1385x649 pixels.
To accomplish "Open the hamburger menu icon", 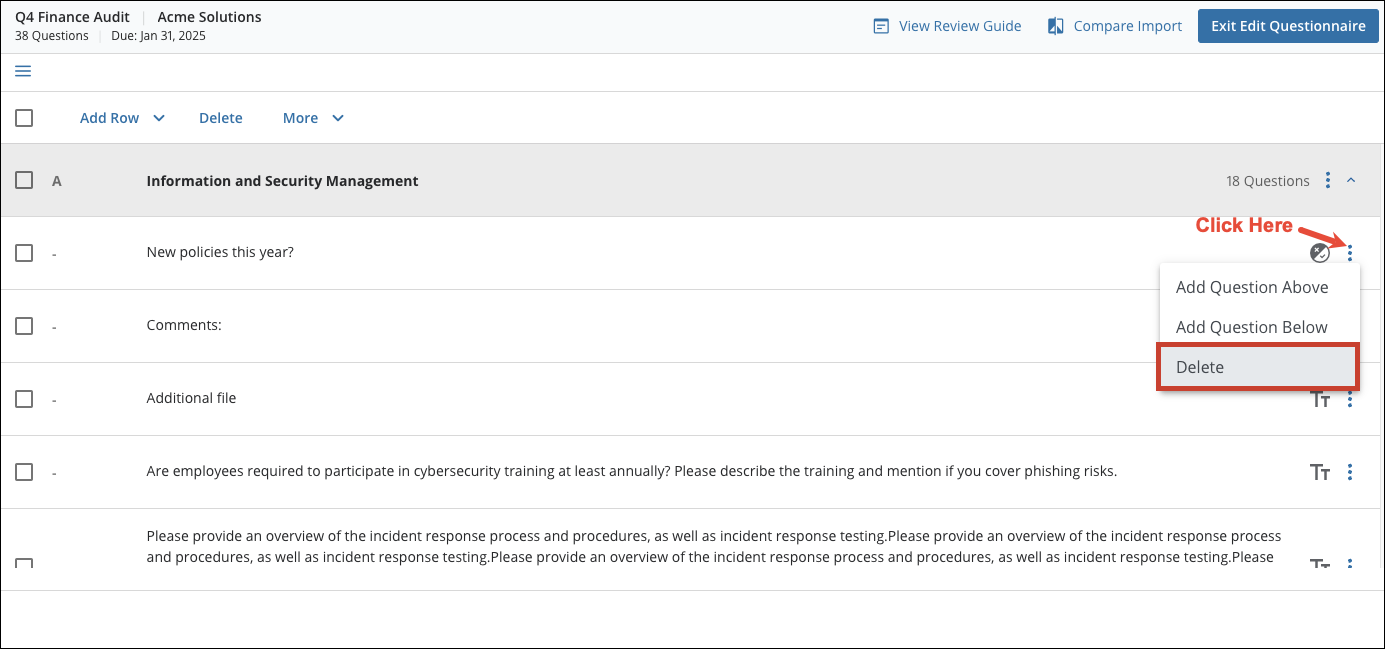I will click(x=23, y=71).
